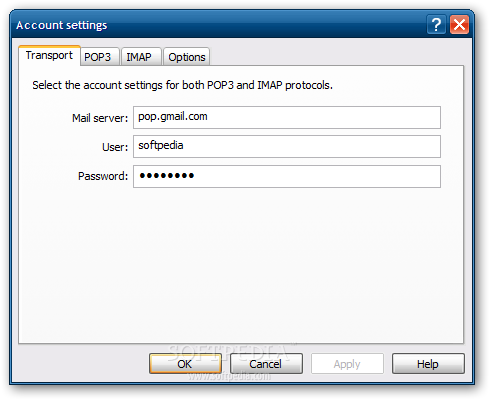
Task: Dismiss the dialog using Cancel button
Action: click(266, 364)
